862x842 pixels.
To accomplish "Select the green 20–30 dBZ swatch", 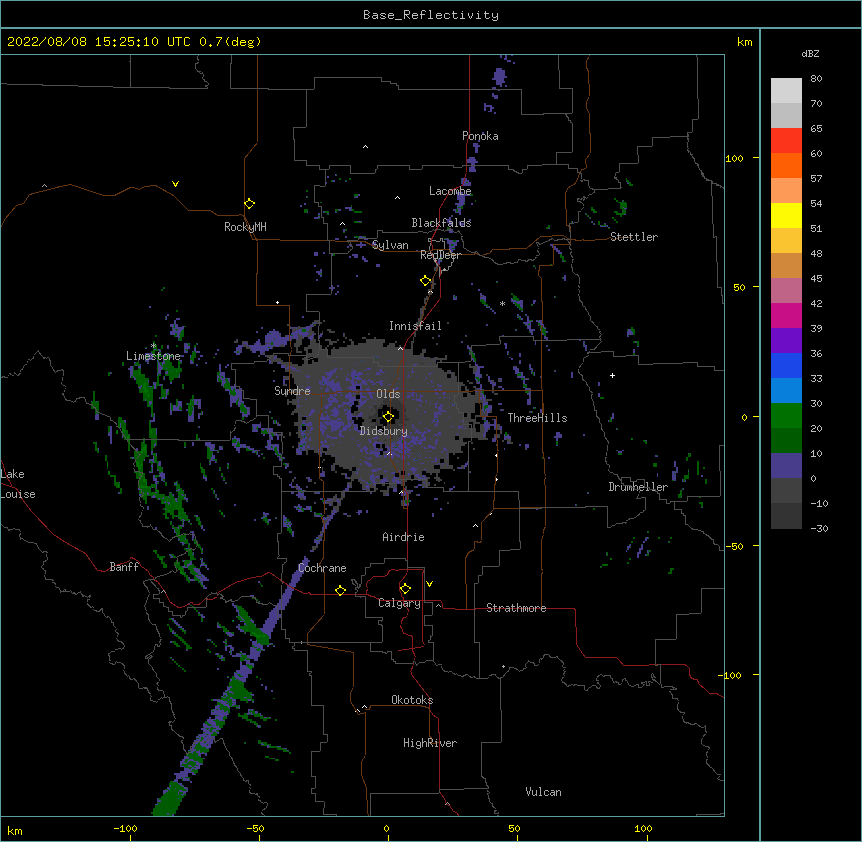I will click(x=786, y=416).
